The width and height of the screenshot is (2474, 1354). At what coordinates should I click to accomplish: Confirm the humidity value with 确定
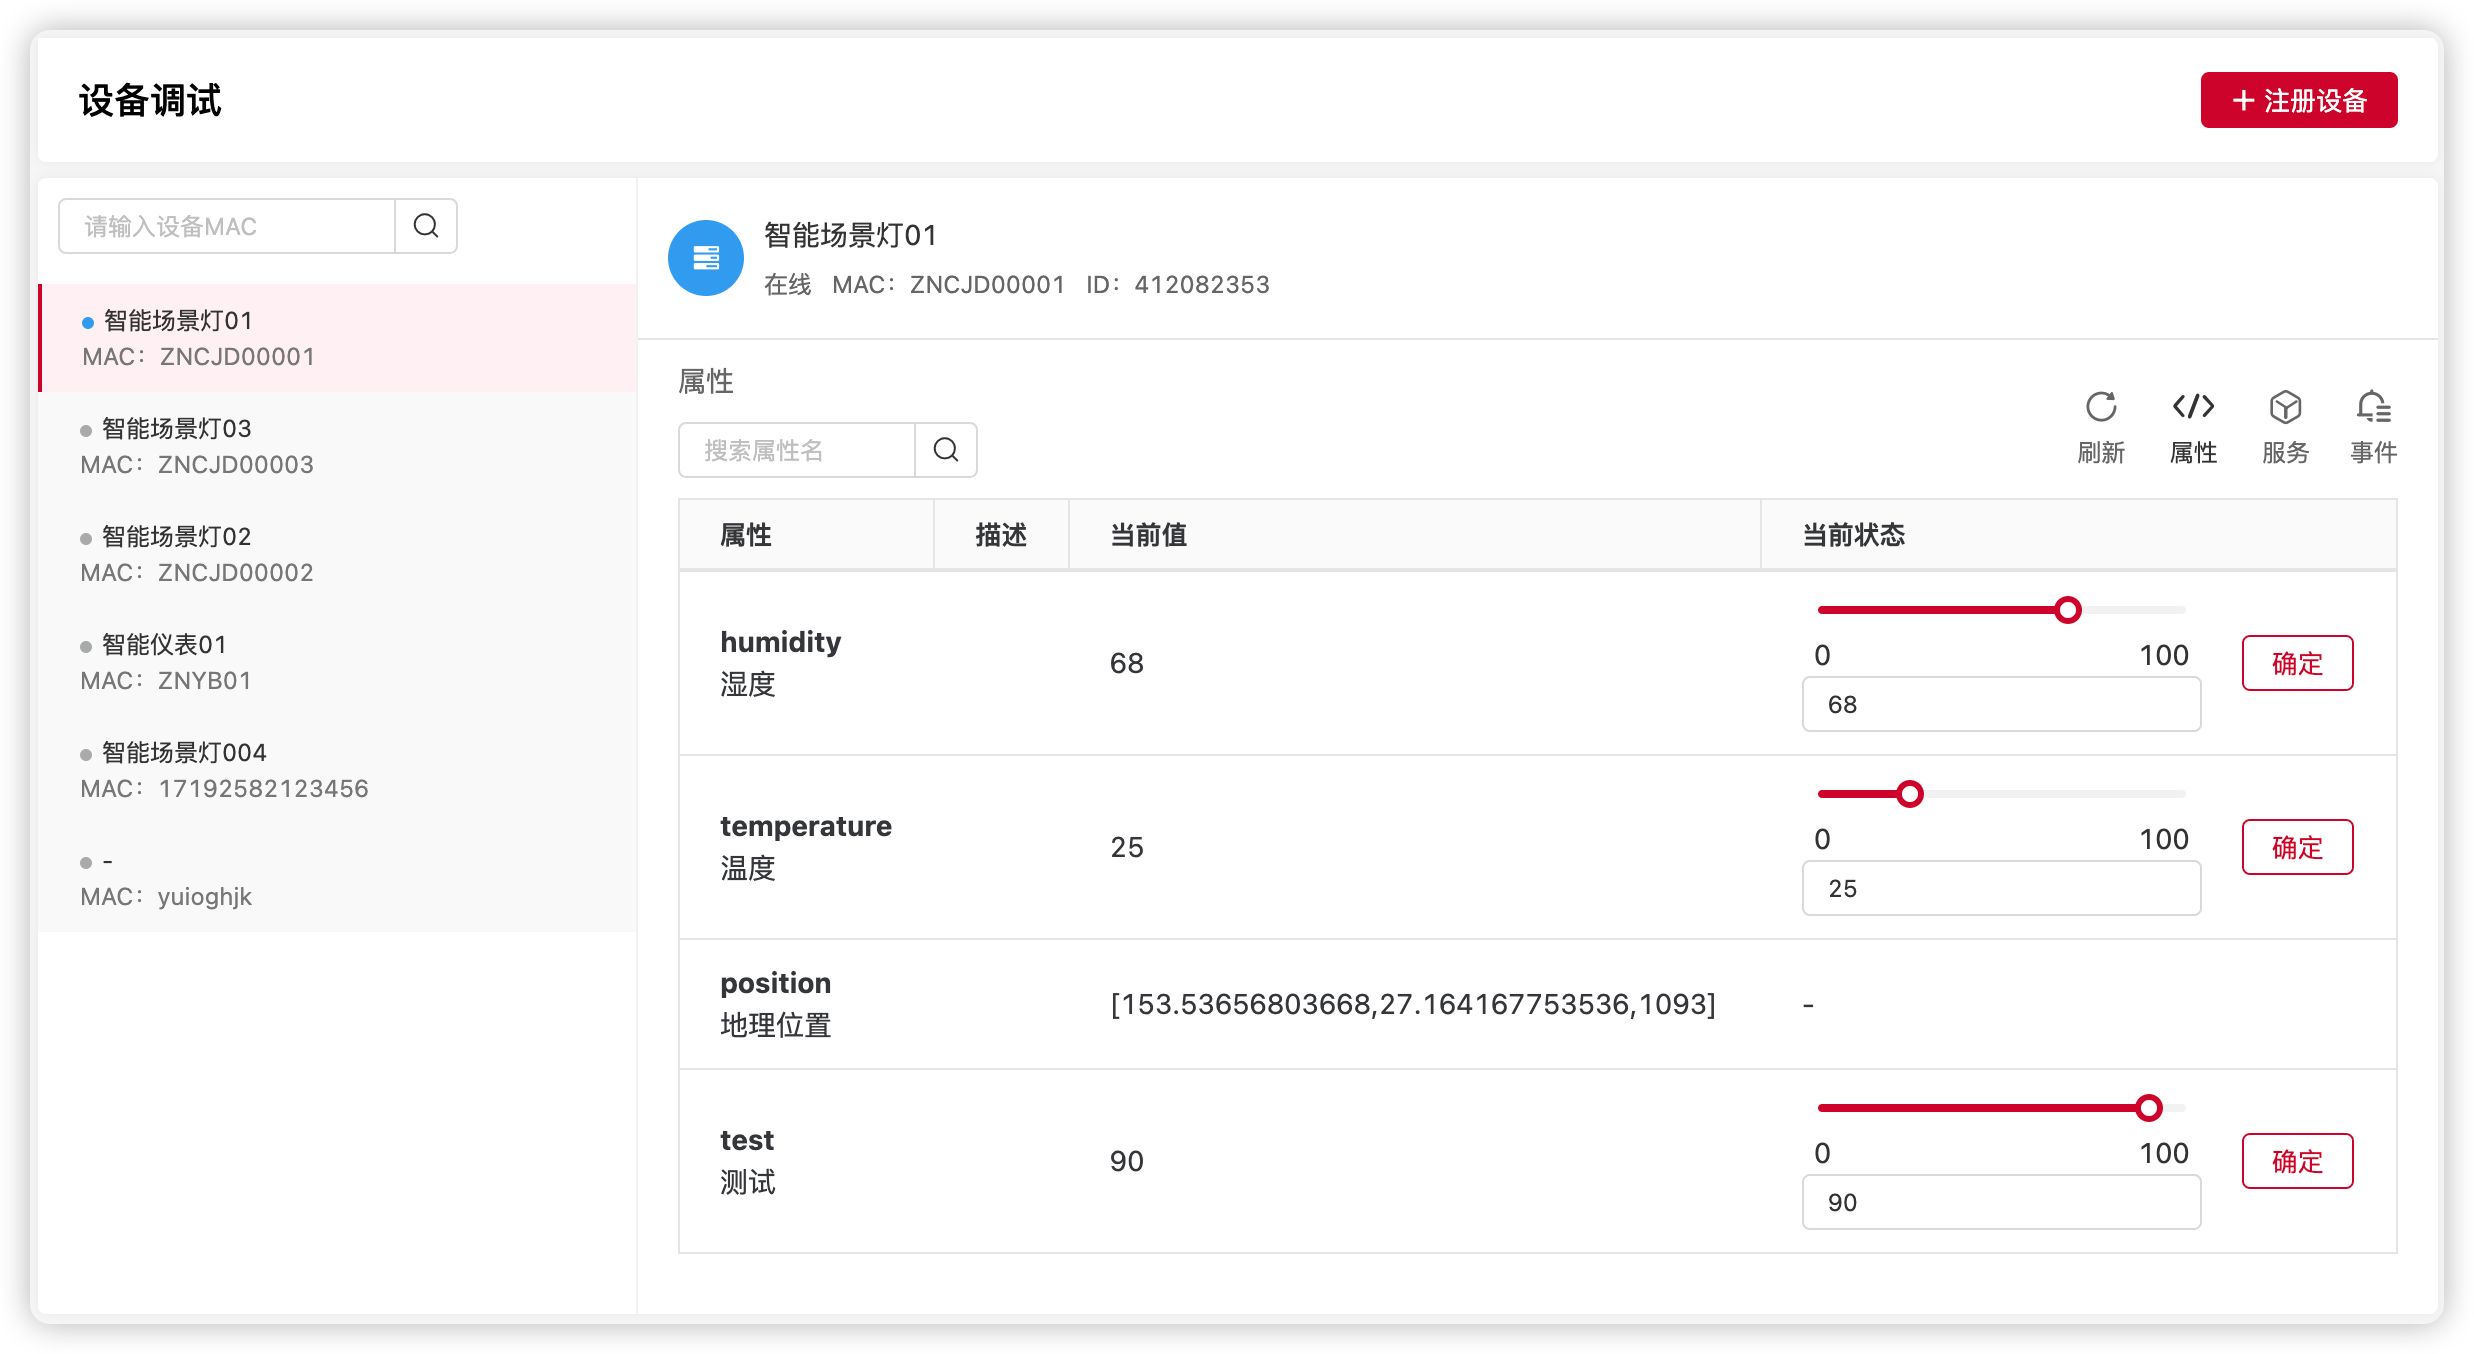[2297, 663]
